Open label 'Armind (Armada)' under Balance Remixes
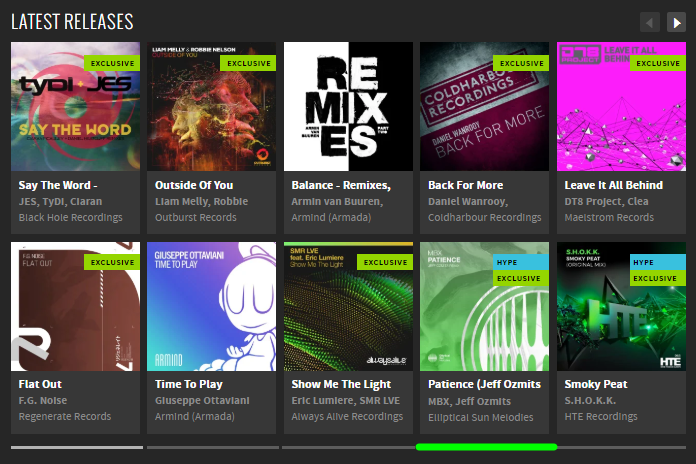Viewport: 696px width, 464px height. click(x=331, y=218)
